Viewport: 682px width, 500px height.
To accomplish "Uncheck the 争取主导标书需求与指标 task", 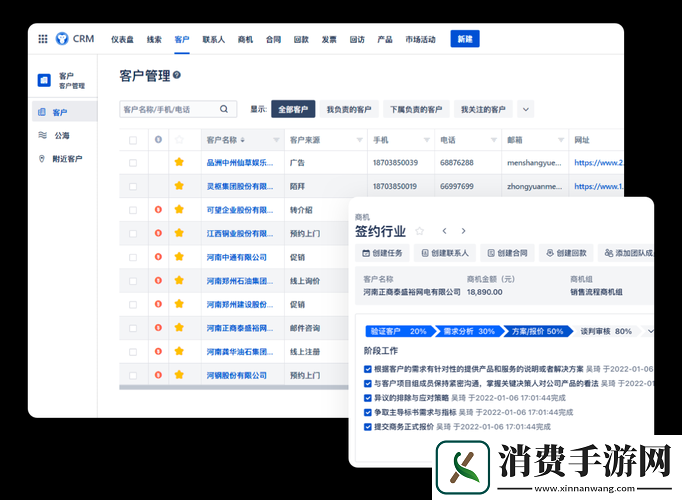I will (368, 412).
